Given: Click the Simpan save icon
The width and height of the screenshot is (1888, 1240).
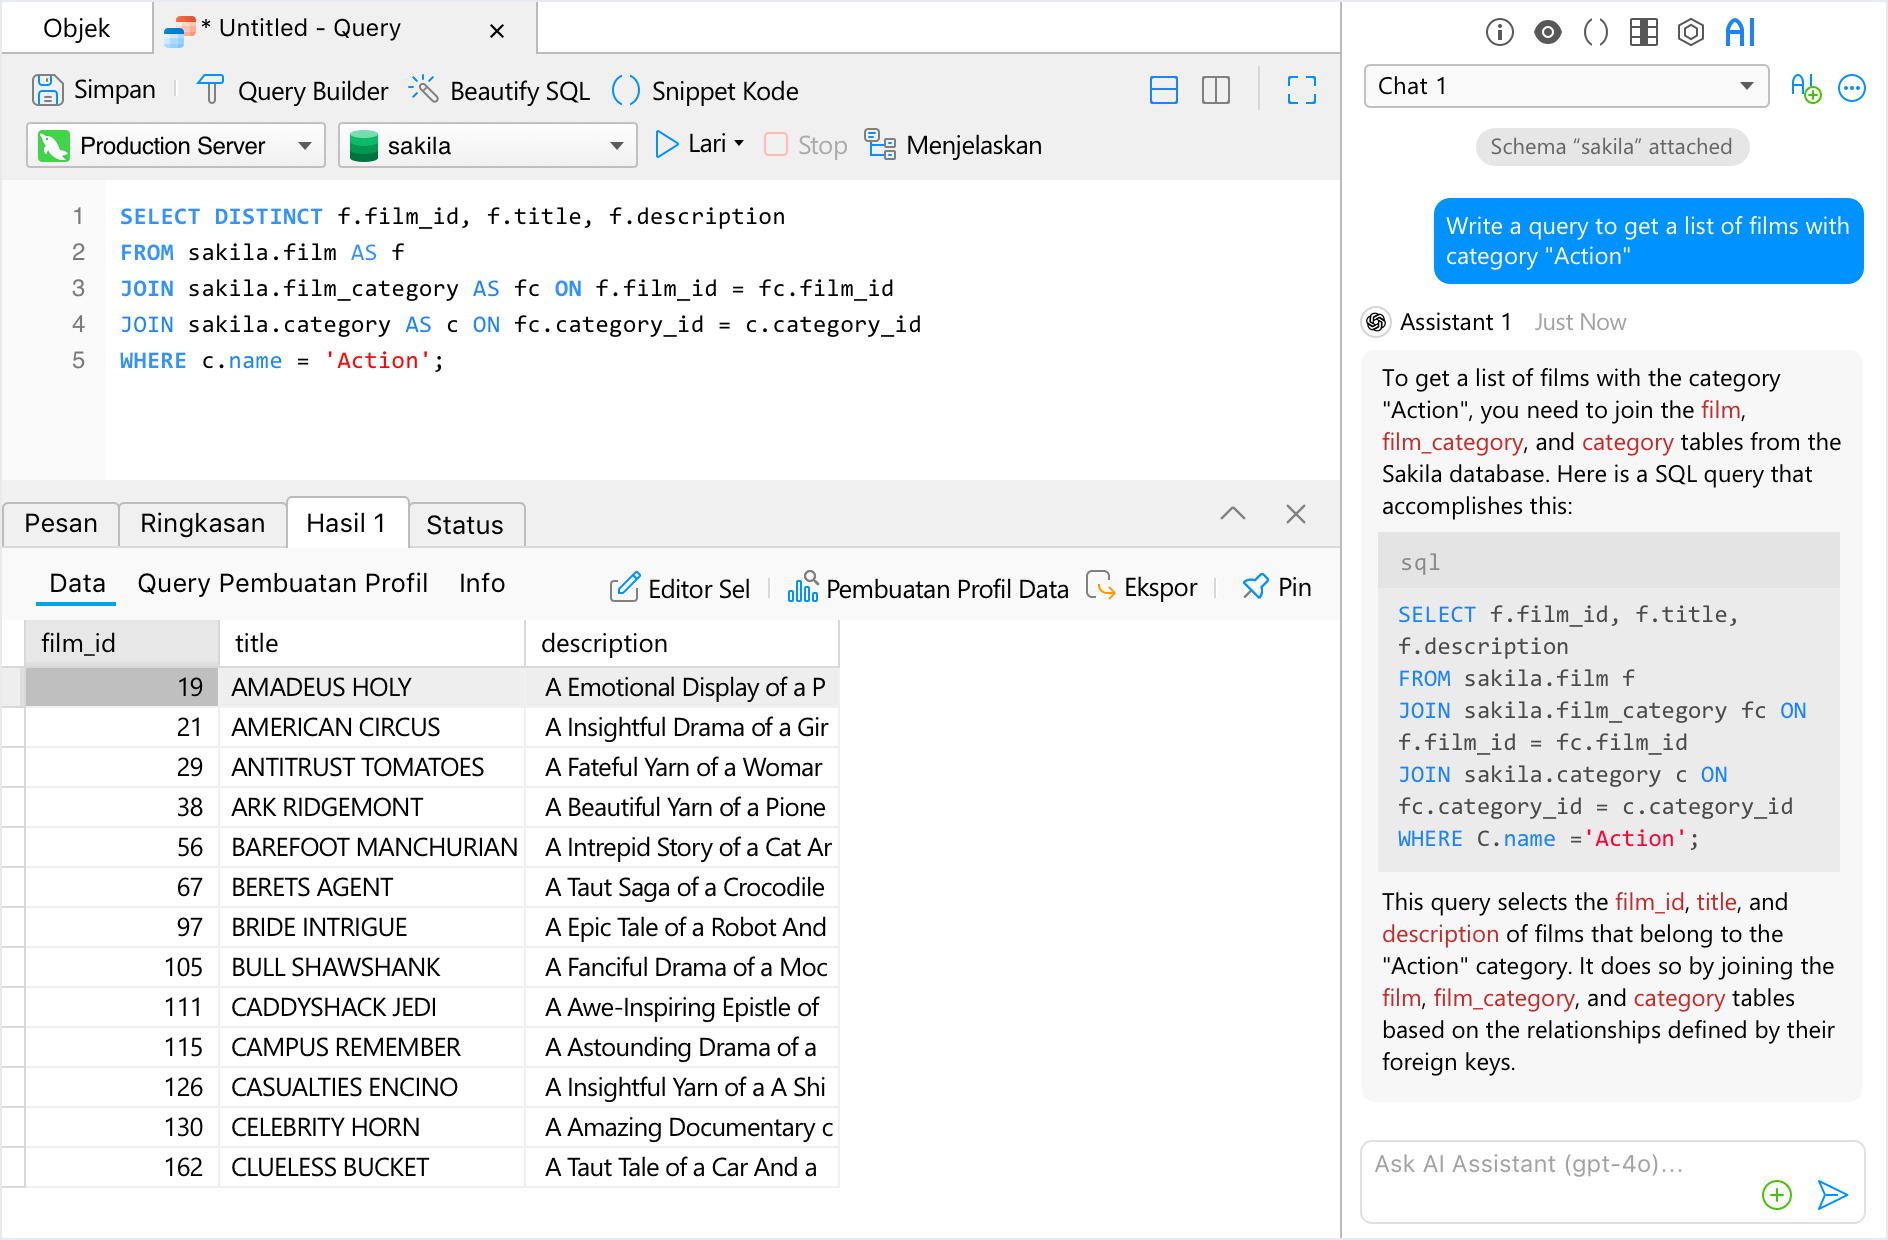Looking at the screenshot, I should [x=48, y=90].
